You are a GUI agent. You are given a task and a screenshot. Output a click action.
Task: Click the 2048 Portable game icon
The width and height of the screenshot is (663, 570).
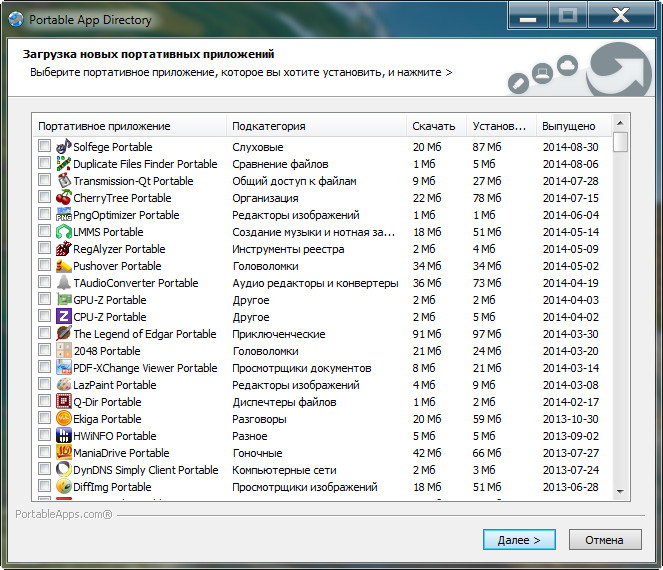click(63, 351)
